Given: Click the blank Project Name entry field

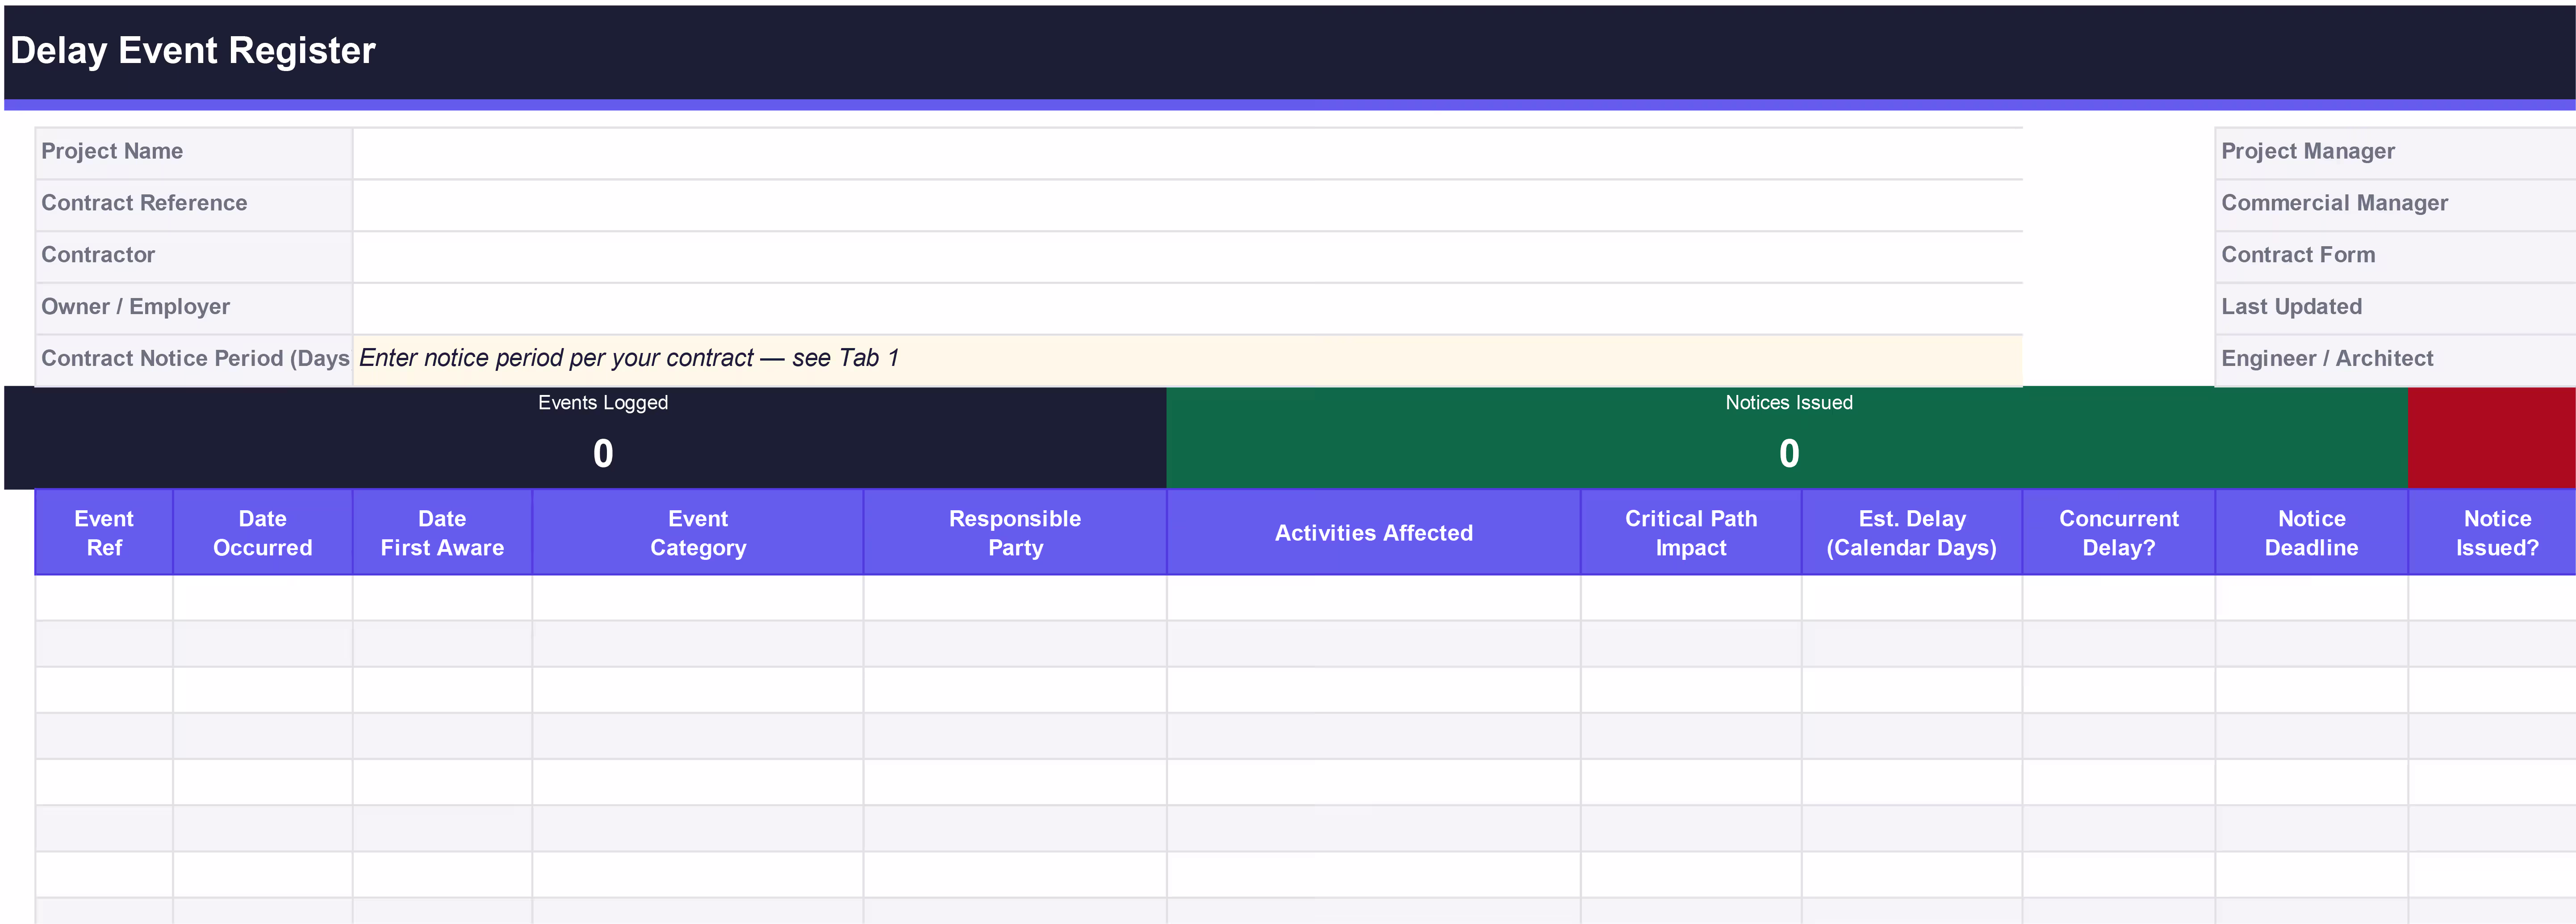Looking at the screenshot, I should coord(1187,153).
